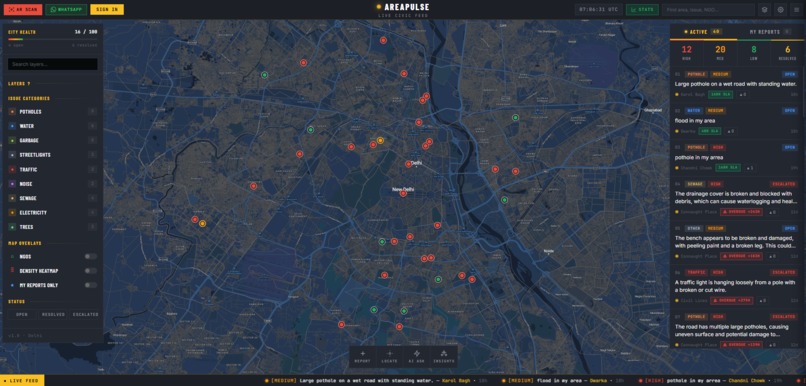
Task: Open the 'flood in my area' report card
Action: [736, 121]
